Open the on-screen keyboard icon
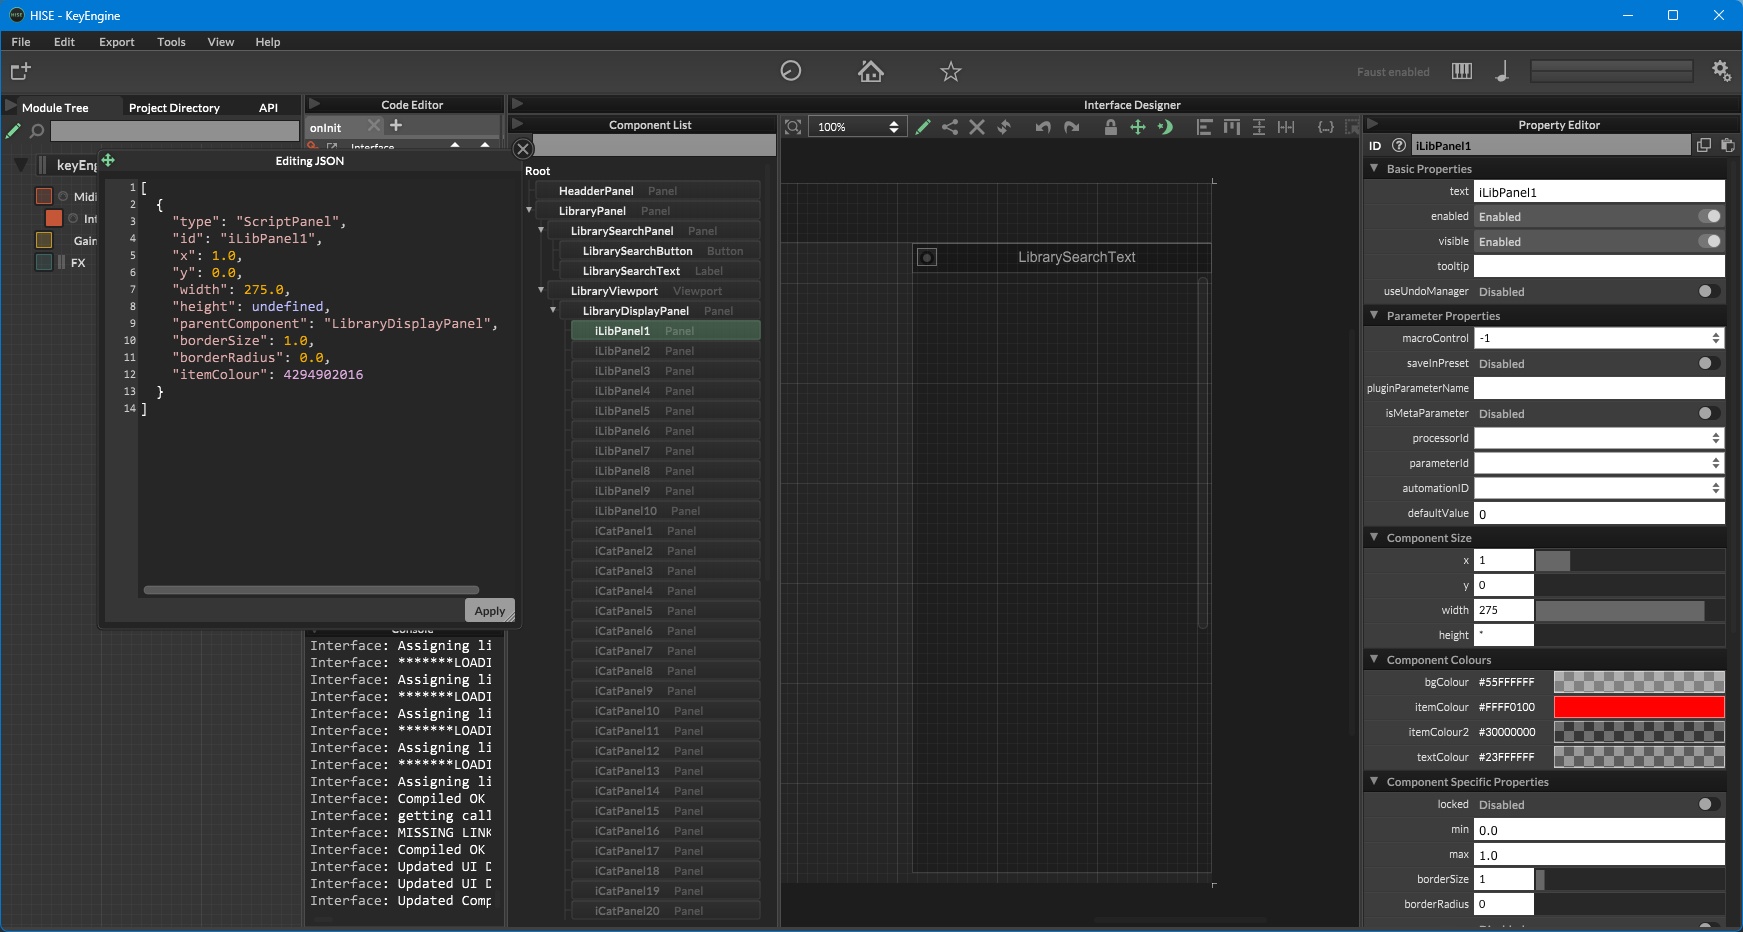Screen dimensions: 1743x932 tap(1461, 71)
